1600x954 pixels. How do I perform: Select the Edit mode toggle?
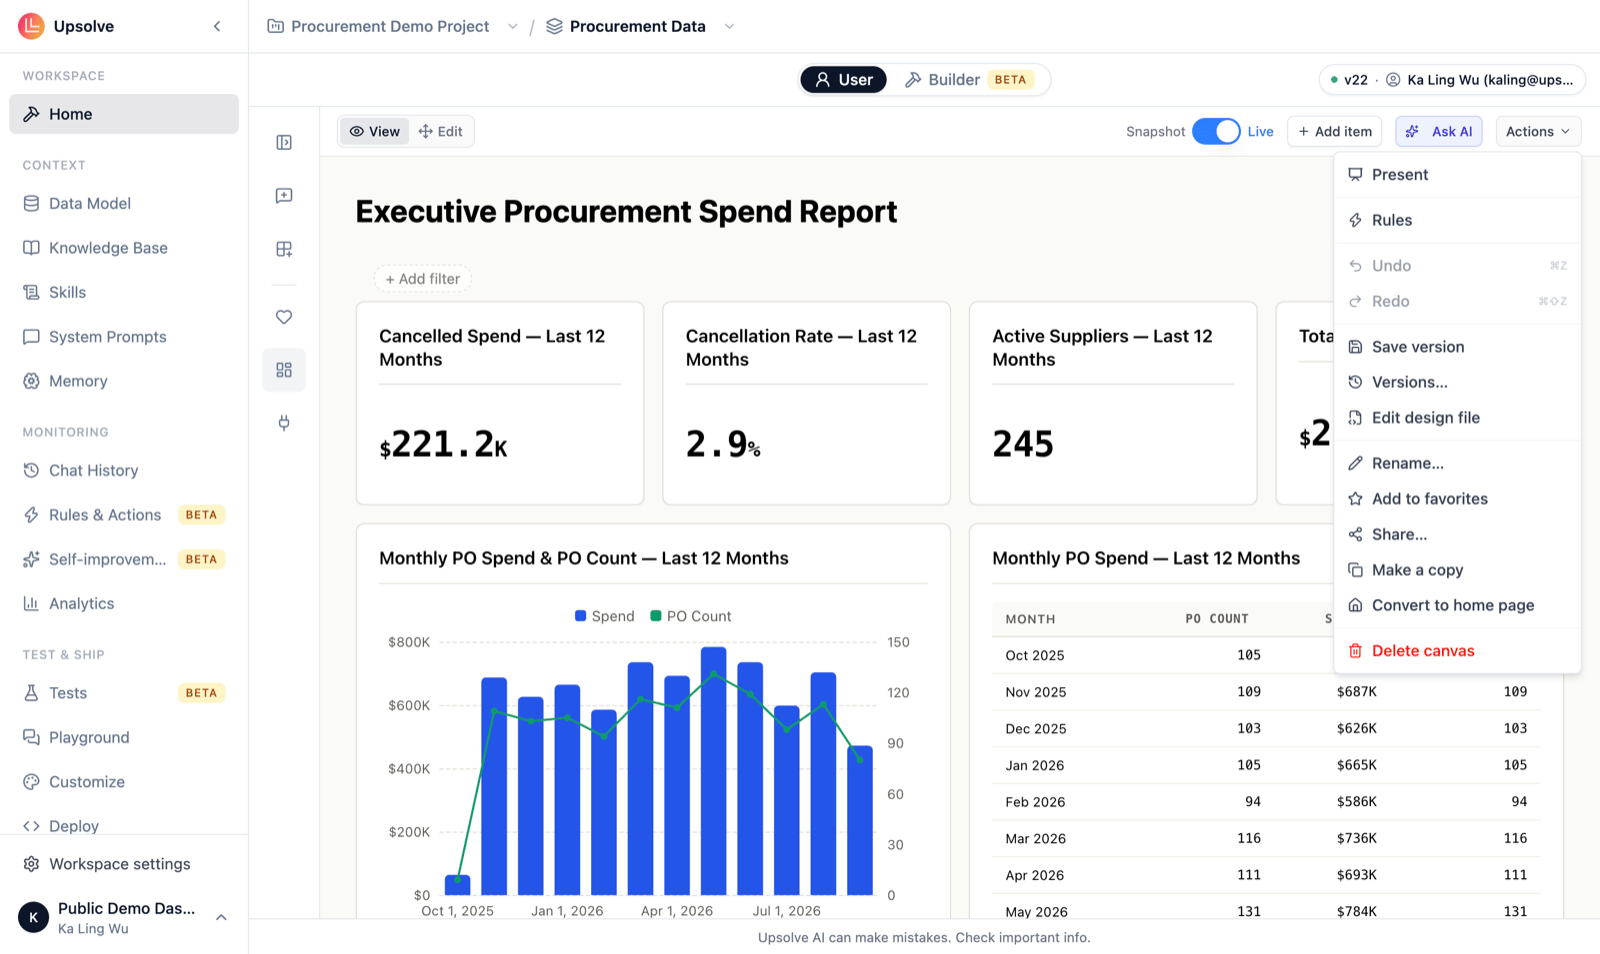(441, 131)
